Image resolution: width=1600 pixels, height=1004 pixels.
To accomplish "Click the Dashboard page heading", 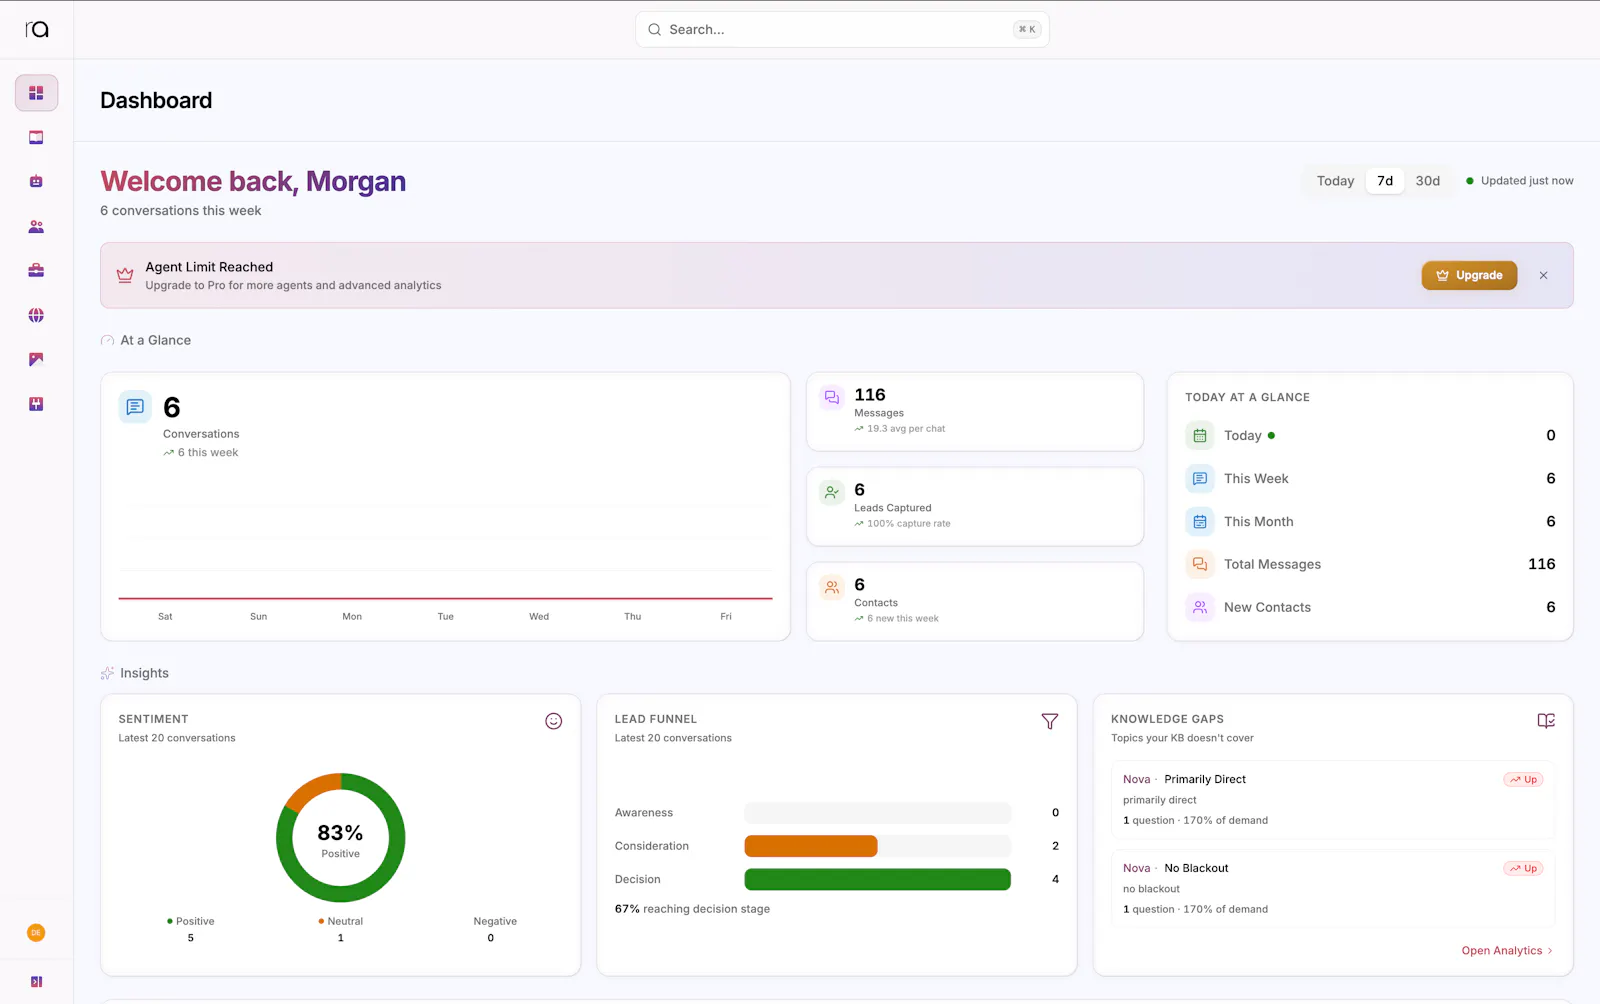I will click(x=156, y=100).
